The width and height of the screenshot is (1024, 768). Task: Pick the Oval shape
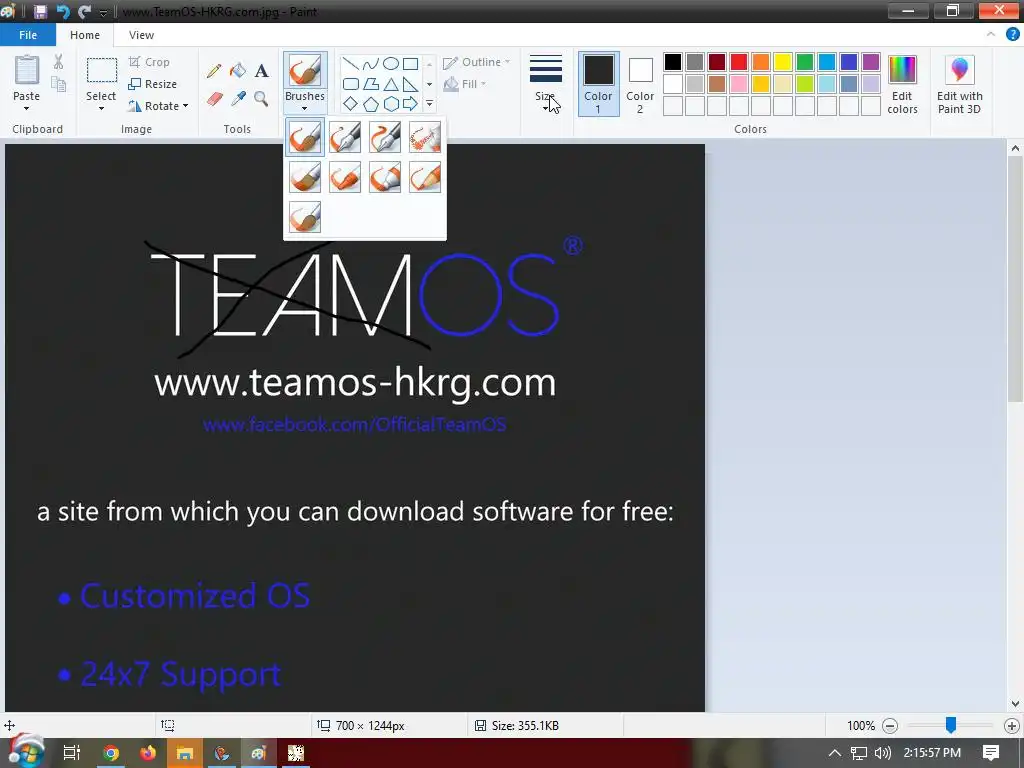click(391, 64)
